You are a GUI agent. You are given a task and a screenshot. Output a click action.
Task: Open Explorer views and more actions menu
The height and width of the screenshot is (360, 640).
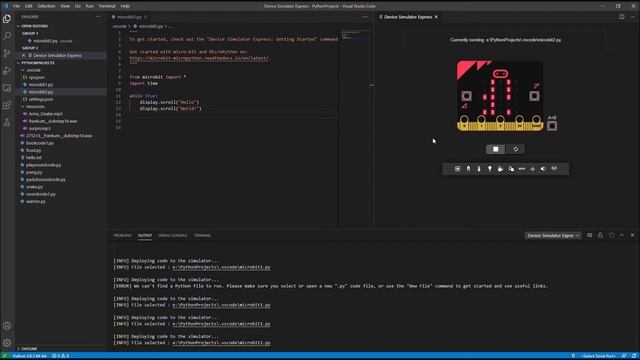coord(98,17)
